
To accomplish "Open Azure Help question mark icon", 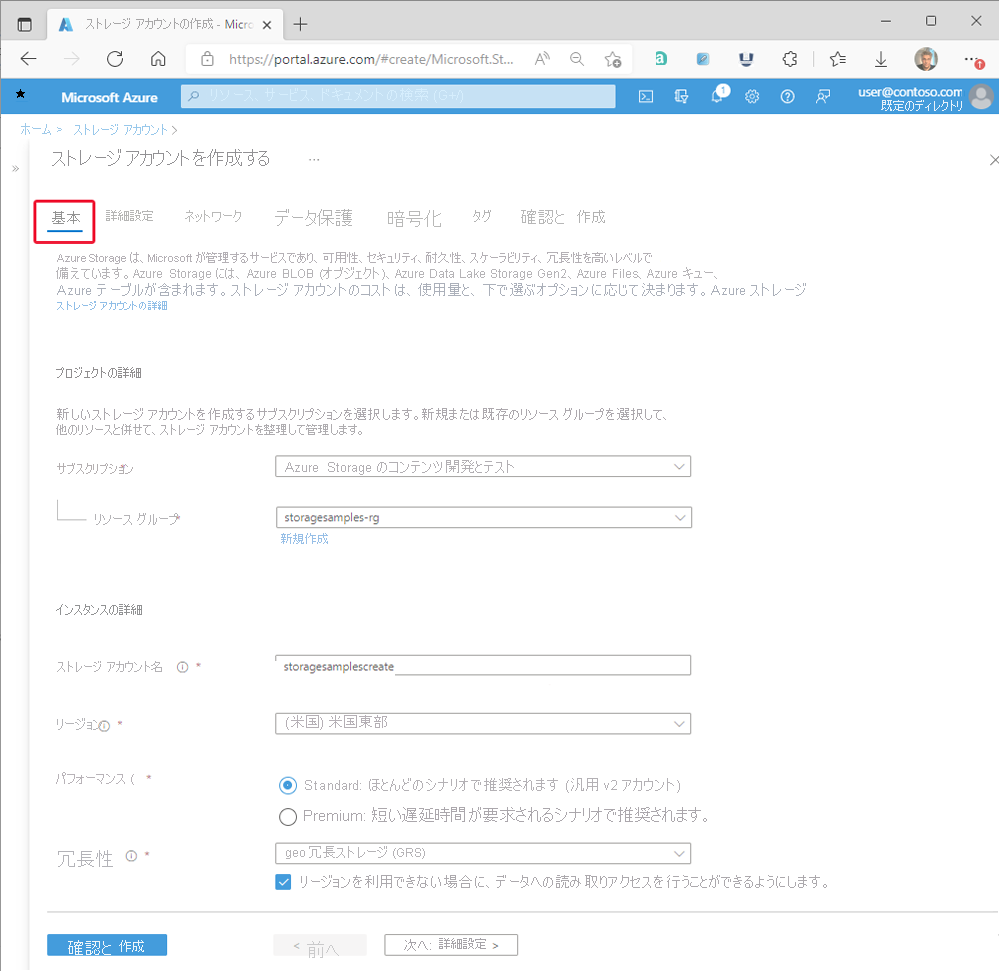I will [787, 97].
